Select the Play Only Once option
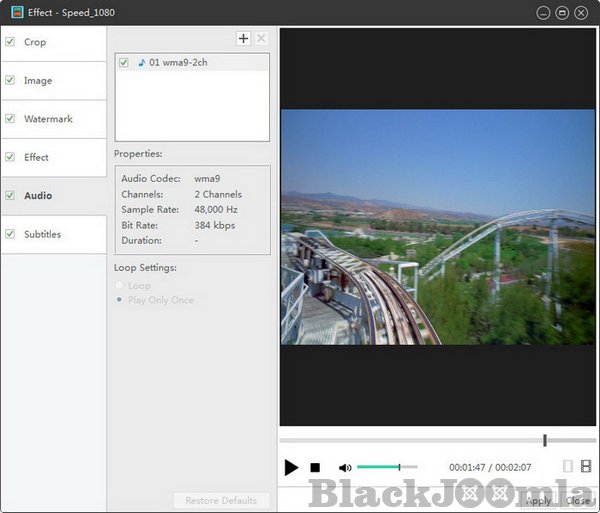Screen dimensions: 600x513 [121, 300]
